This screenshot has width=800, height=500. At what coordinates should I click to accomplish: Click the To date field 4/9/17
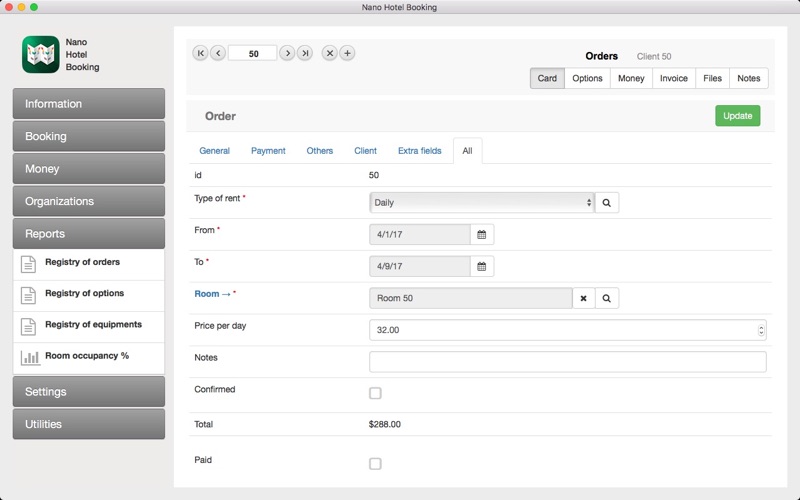point(419,266)
